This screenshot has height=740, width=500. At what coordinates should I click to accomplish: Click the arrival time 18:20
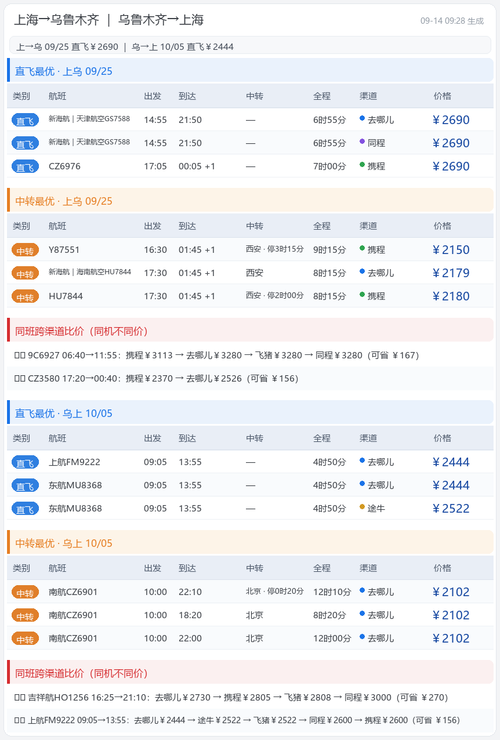190,615
